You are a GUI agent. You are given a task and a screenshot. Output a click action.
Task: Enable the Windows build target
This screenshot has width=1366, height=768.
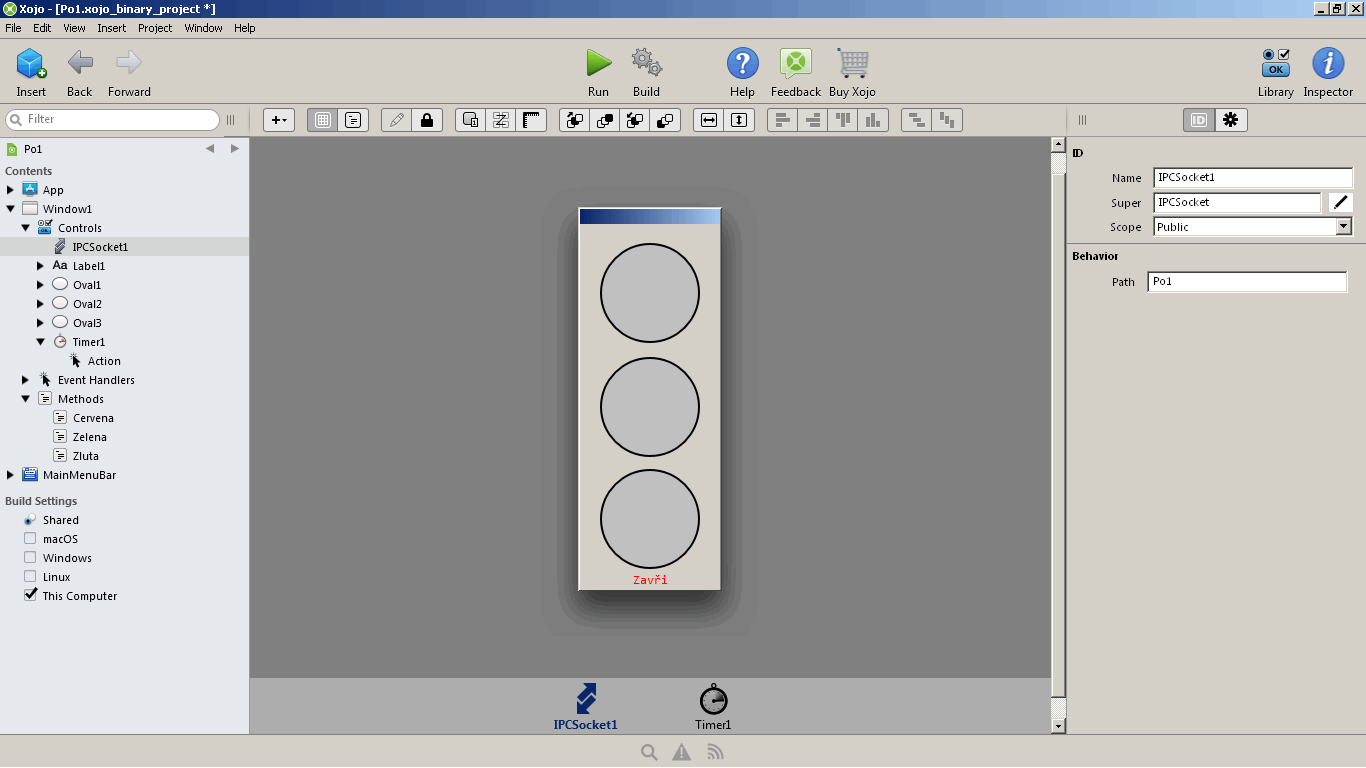[x=30, y=558]
